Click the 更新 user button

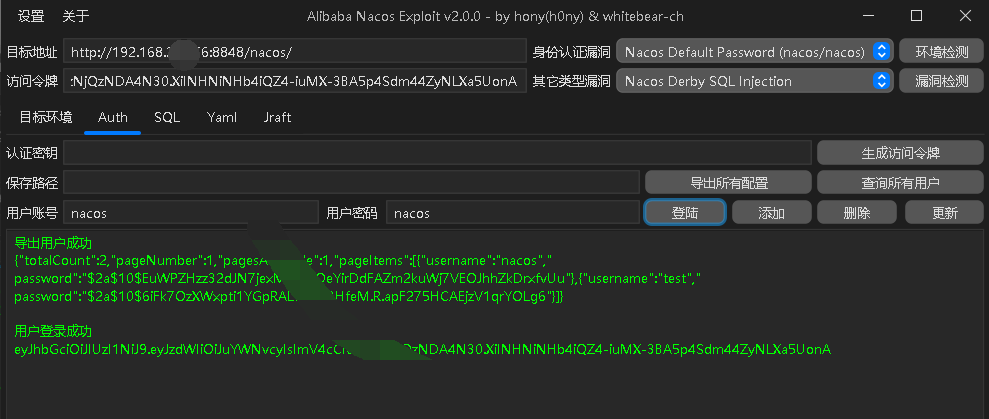(x=944, y=213)
